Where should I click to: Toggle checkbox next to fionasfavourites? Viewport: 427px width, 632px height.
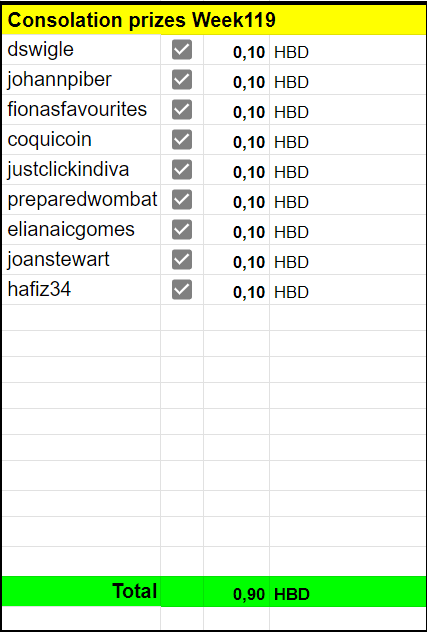point(182,110)
